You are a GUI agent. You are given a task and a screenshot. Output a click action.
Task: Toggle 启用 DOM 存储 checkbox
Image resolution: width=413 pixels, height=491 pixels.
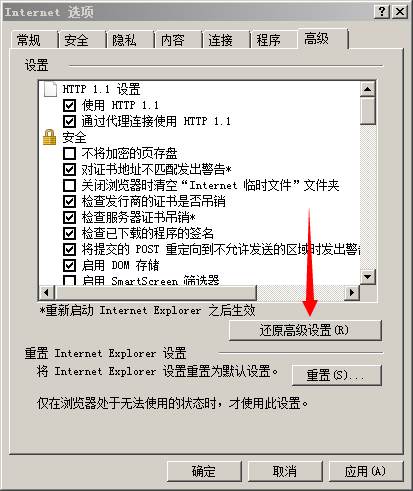click(x=69, y=265)
